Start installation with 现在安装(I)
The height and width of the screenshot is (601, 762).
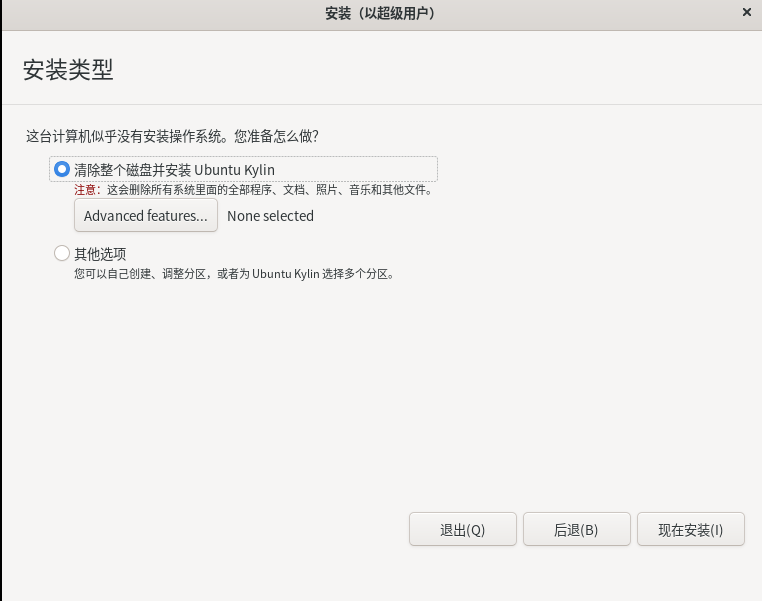[691, 529]
